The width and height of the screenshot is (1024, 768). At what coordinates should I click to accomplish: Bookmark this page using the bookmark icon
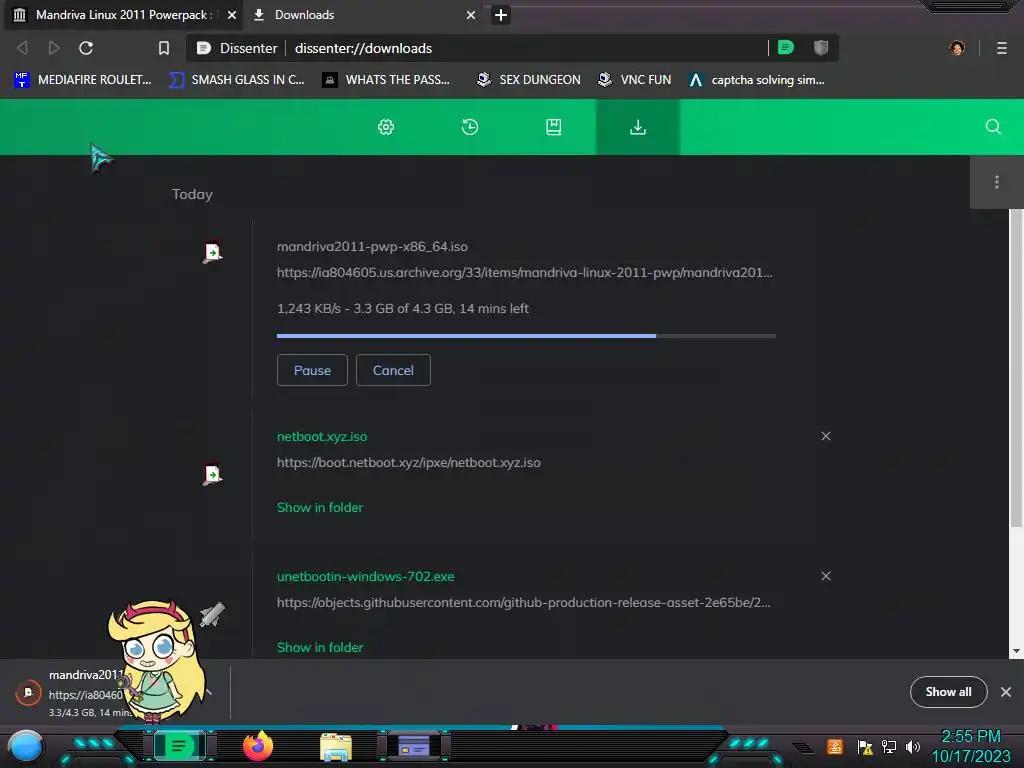(x=164, y=48)
